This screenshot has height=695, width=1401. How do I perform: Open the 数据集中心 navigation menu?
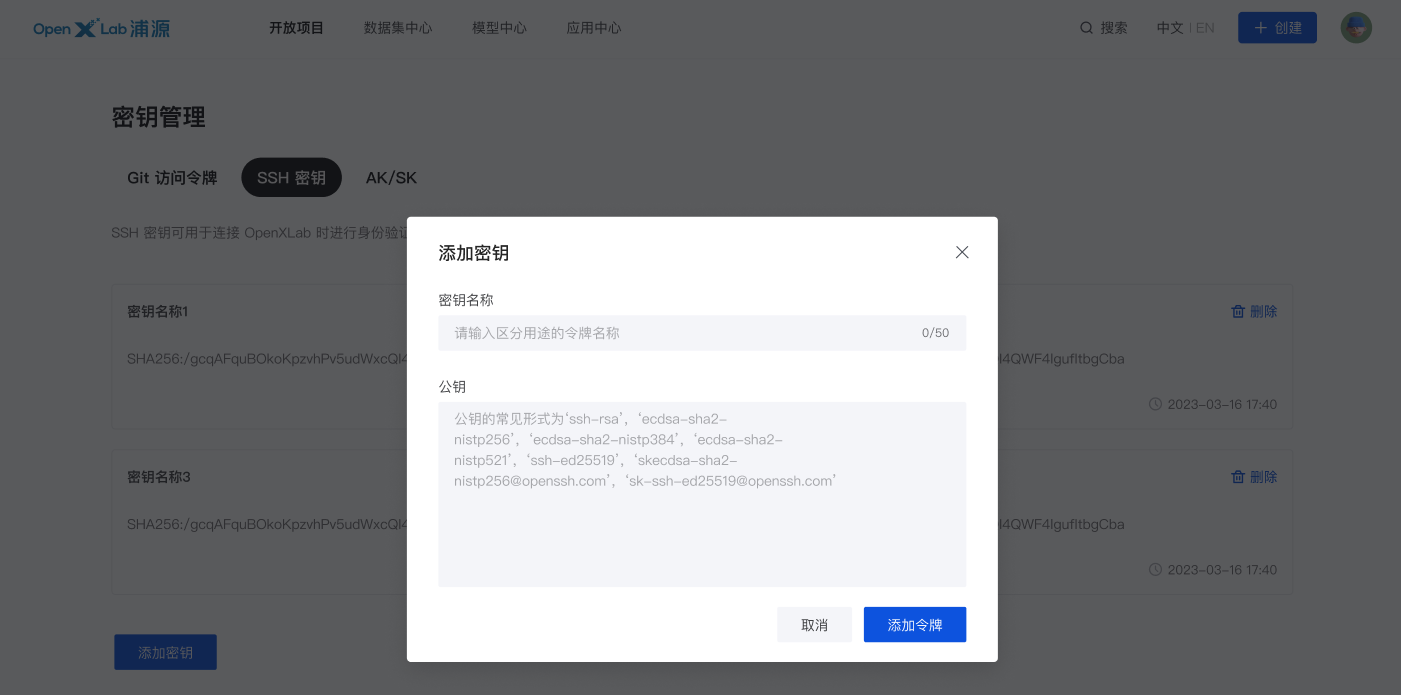coord(398,28)
